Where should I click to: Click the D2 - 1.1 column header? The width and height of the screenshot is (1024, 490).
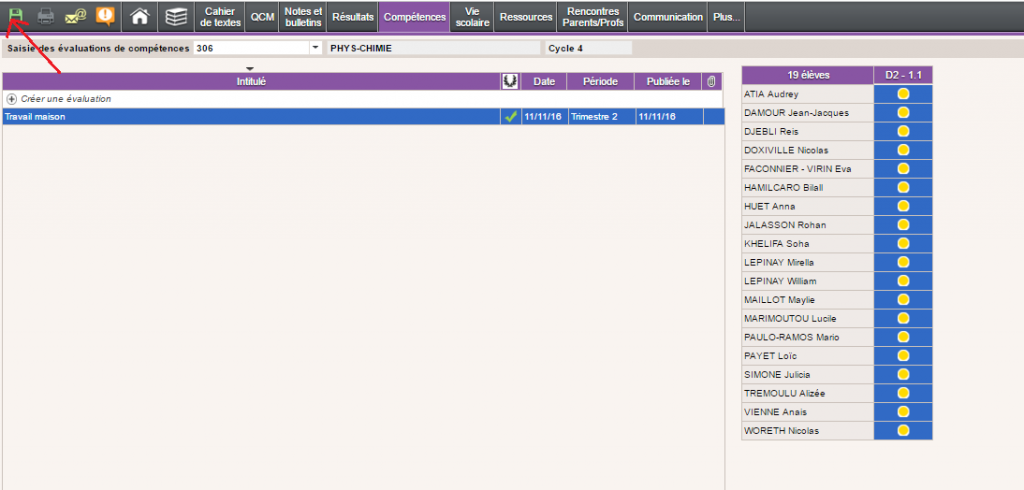point(902,75)
